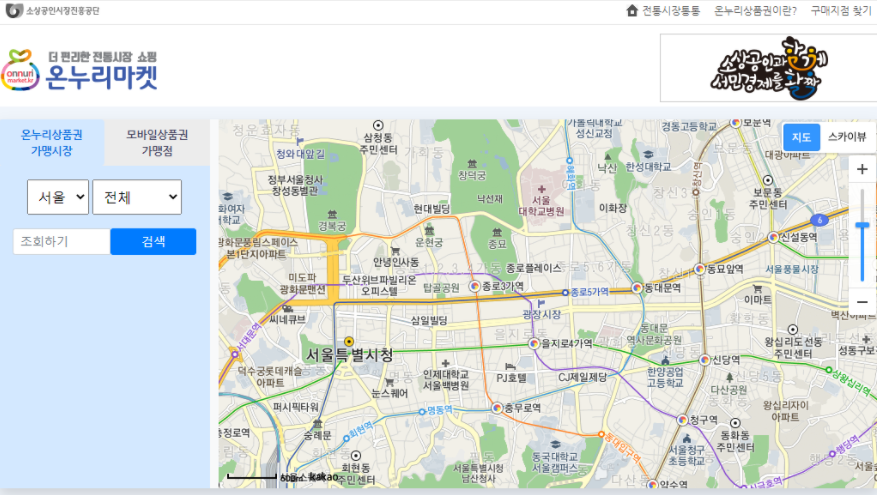Click the 왕십리도선동 주민센터 marker
Viewport: 877px width, 495px height.
pos(793,329)
